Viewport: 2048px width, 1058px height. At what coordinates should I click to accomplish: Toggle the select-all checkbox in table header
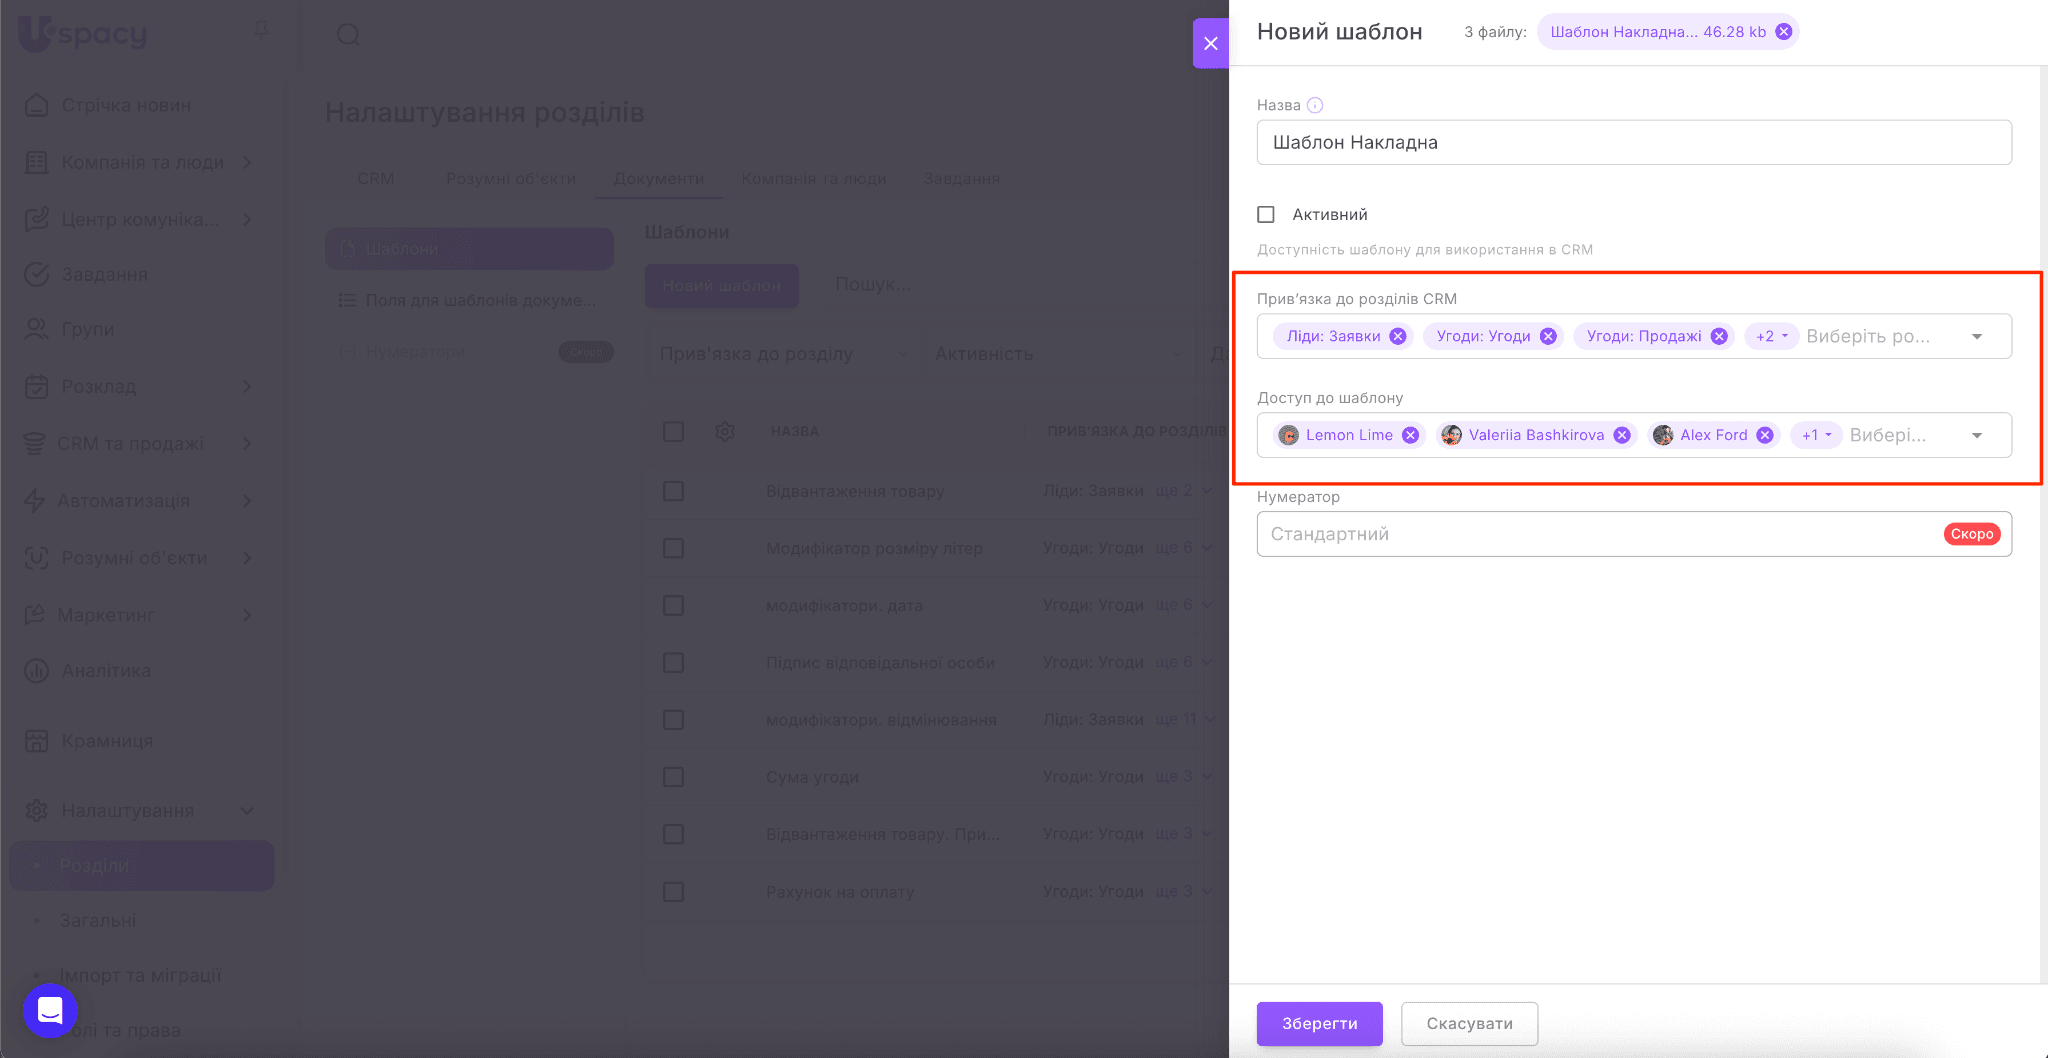pyautogui.click(x=674, y=431)
